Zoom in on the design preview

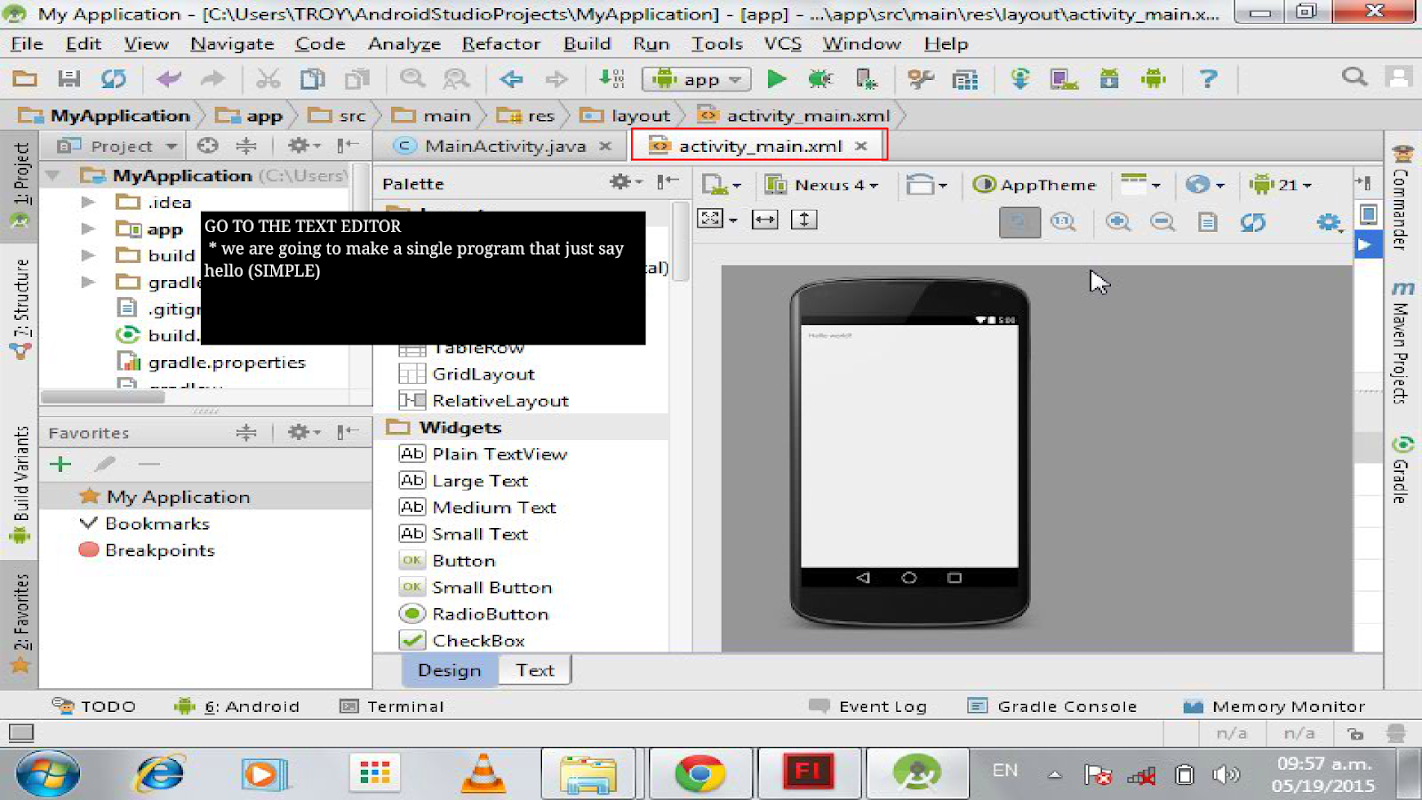[1118, 222]
